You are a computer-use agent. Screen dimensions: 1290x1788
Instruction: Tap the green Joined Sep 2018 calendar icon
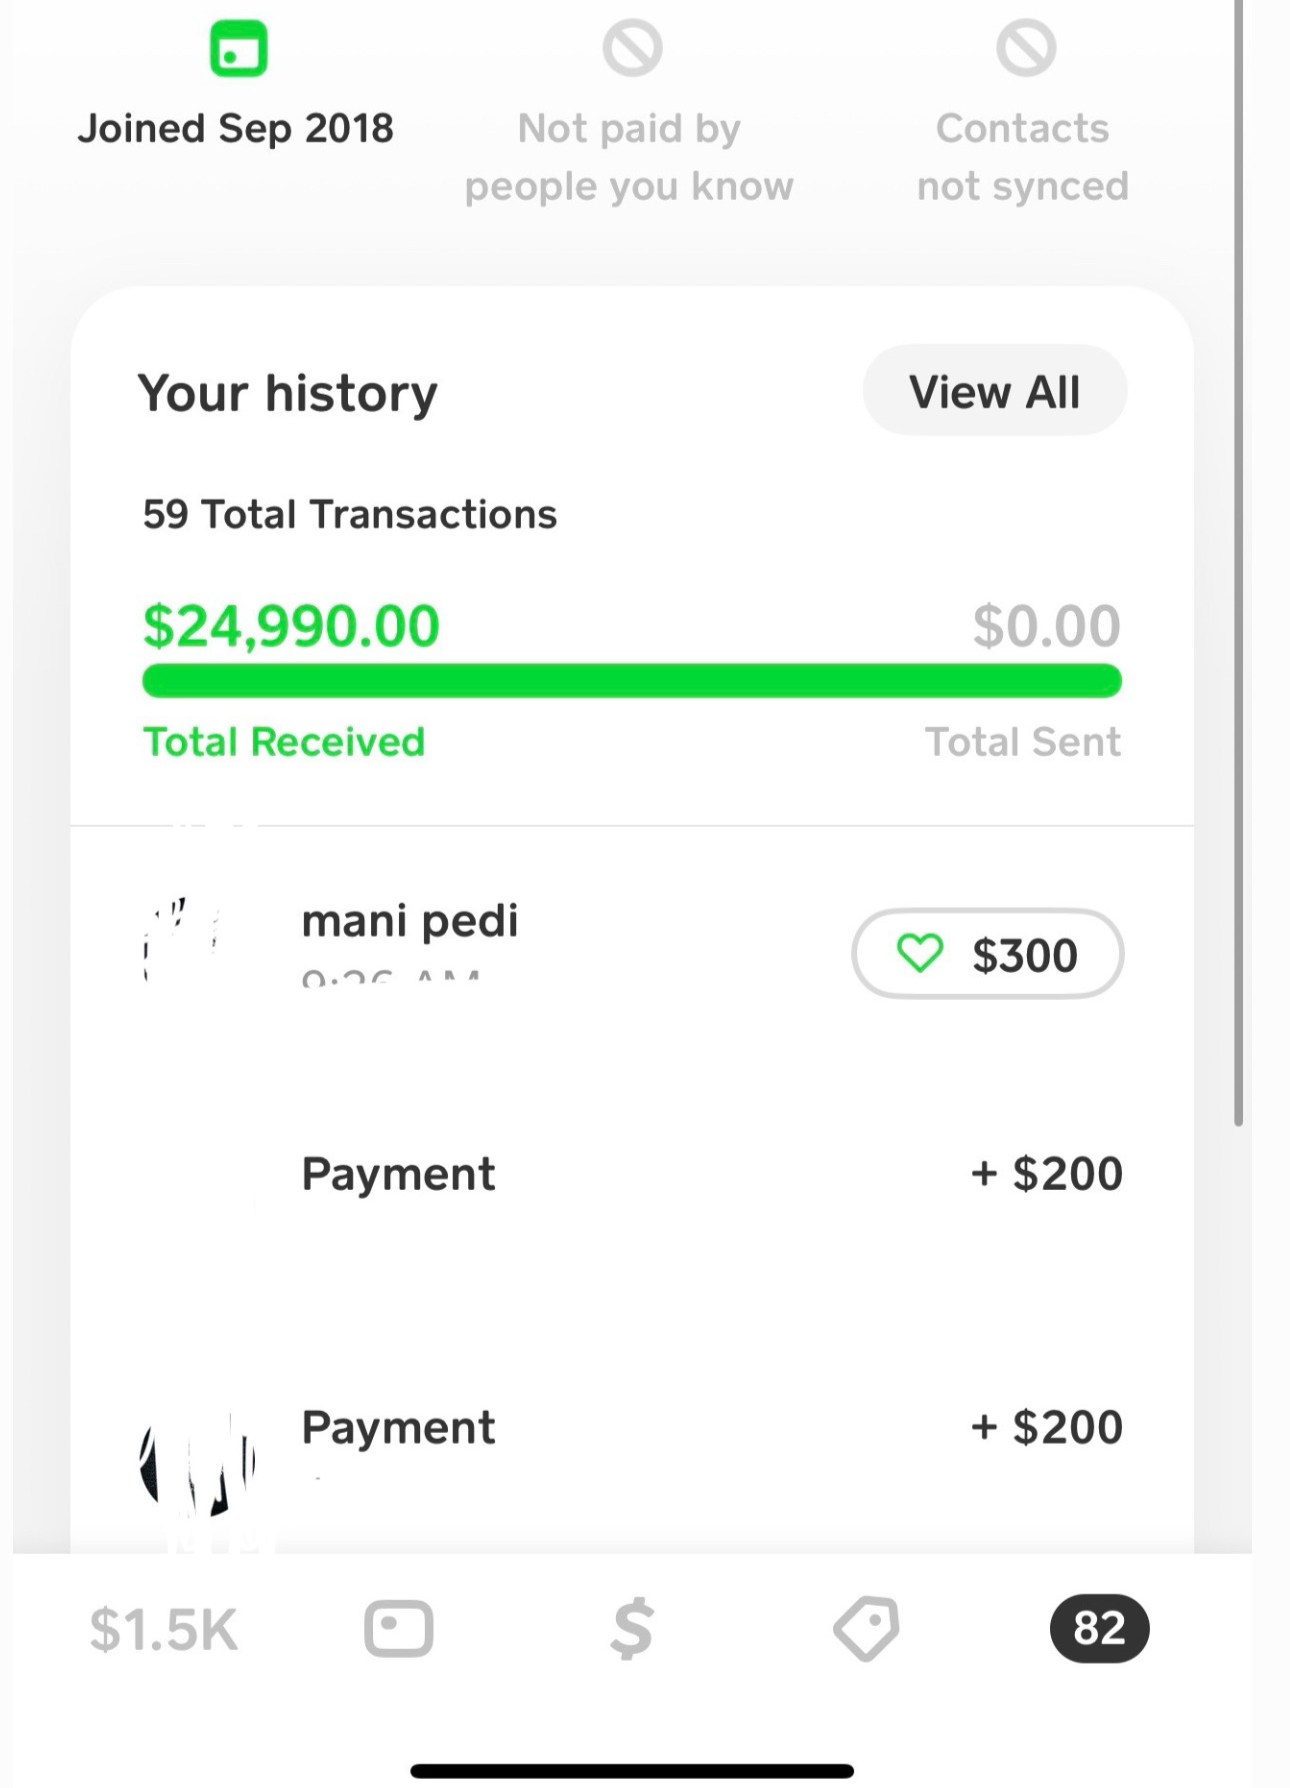(238, 48)
